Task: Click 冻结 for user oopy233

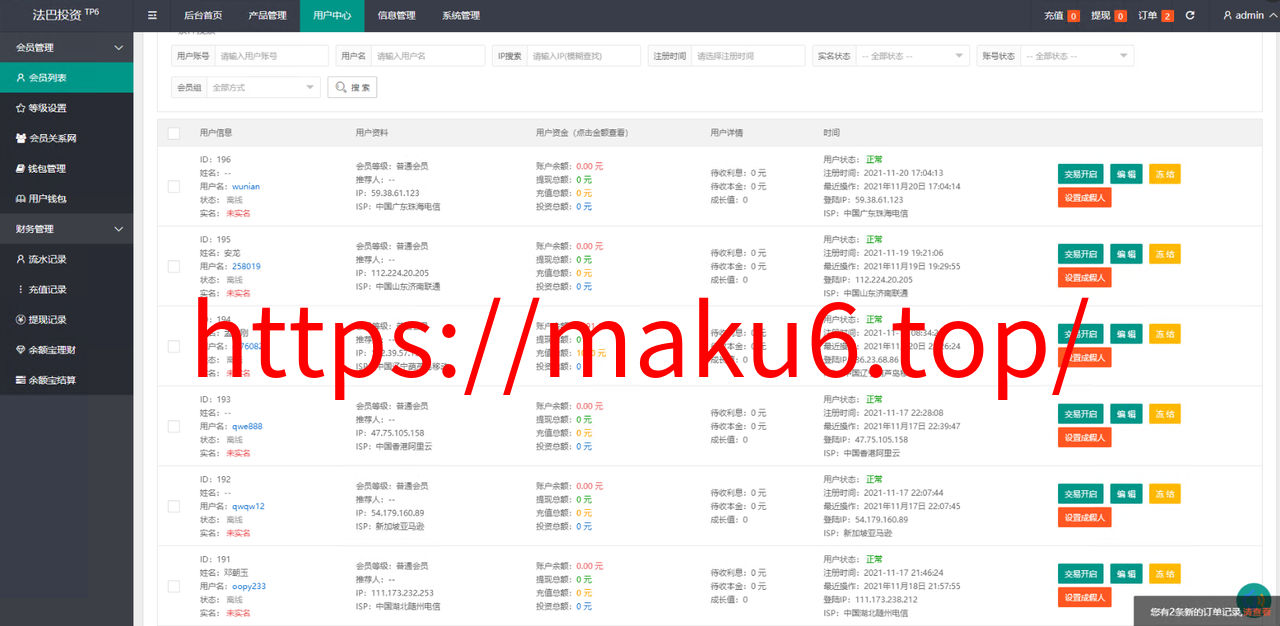Action: coord(1164,574)
